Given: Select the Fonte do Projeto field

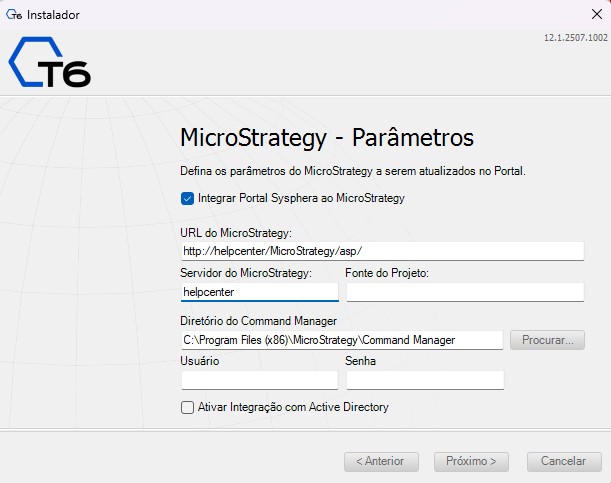Looking at the screenshot, I should [465, 292].
